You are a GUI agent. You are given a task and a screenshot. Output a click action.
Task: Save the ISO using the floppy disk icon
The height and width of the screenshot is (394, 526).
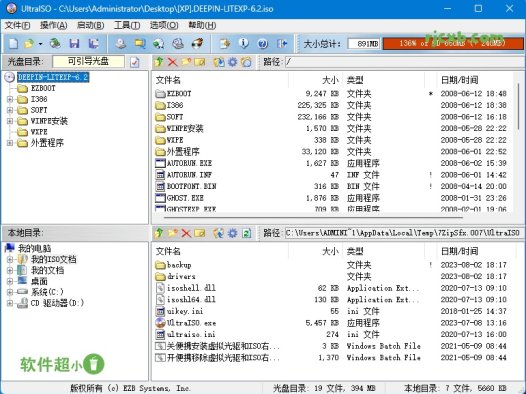pos(74,44)
